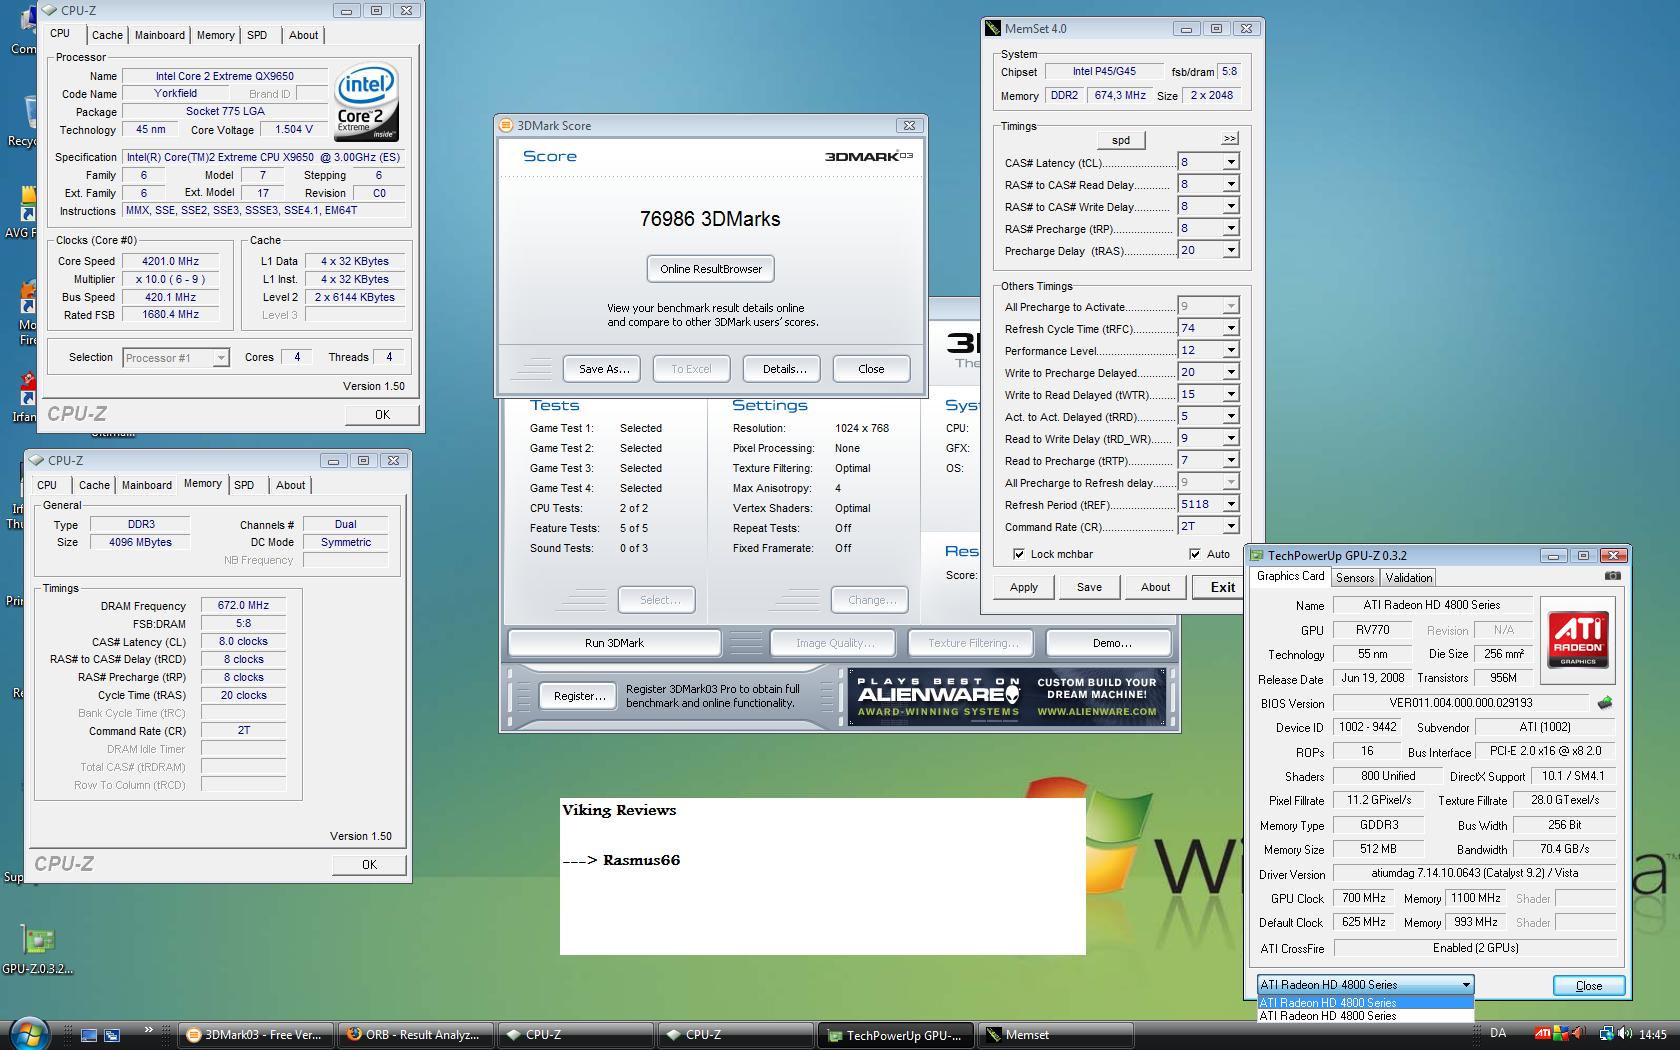Click Intel Core 2 Extreme logo in CPU-Z
The width and height of the screenshot is (1680, 1050).
coord(366,102)
